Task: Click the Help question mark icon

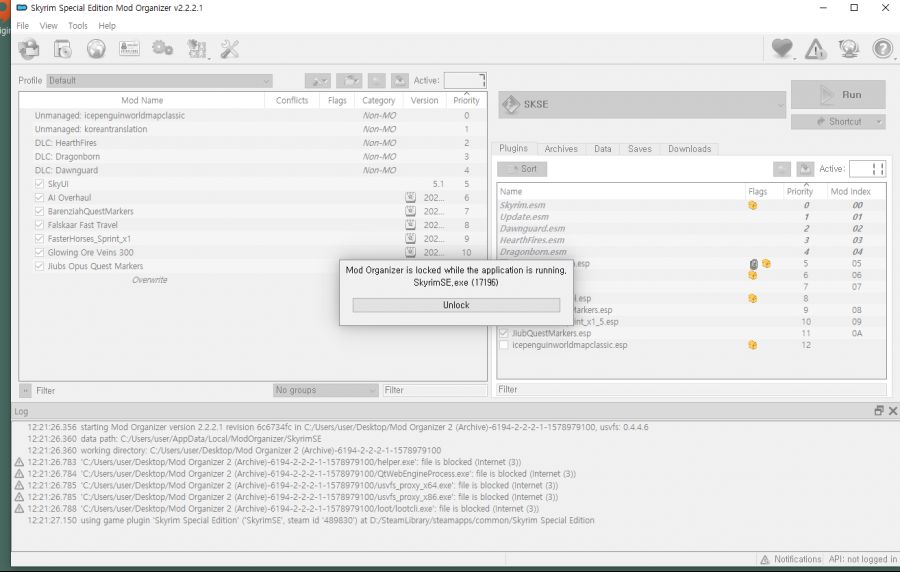Action: click(x=882, y=48)
